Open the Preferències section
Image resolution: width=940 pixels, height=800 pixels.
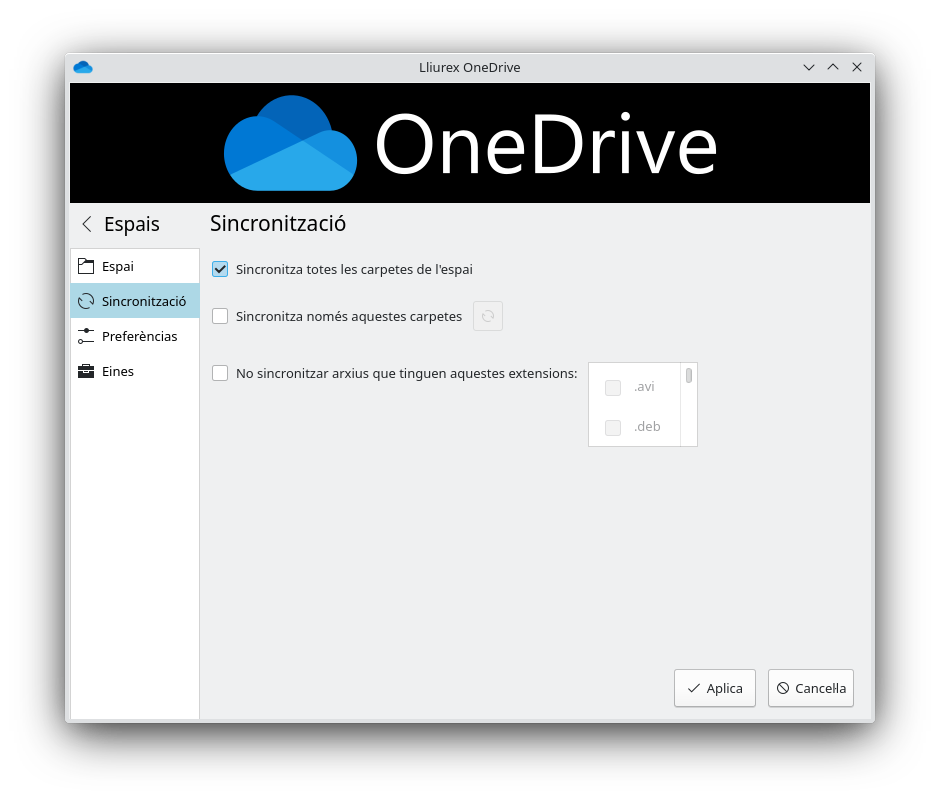click(x=139, y=336)
